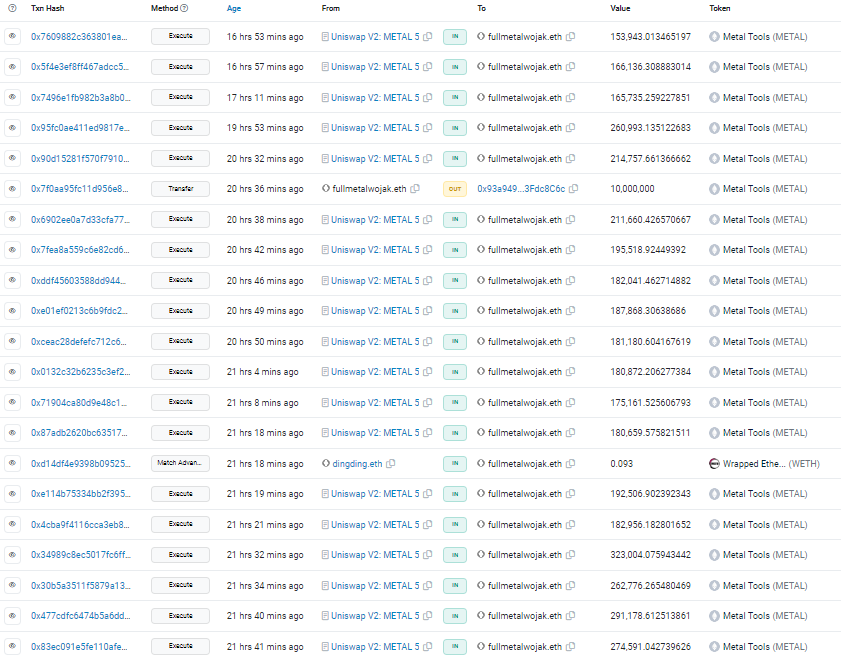841x657 pixels.
Task: Open quick view eye for transaction 0x7609882c363801ea
Action: (x=12, y=36)
